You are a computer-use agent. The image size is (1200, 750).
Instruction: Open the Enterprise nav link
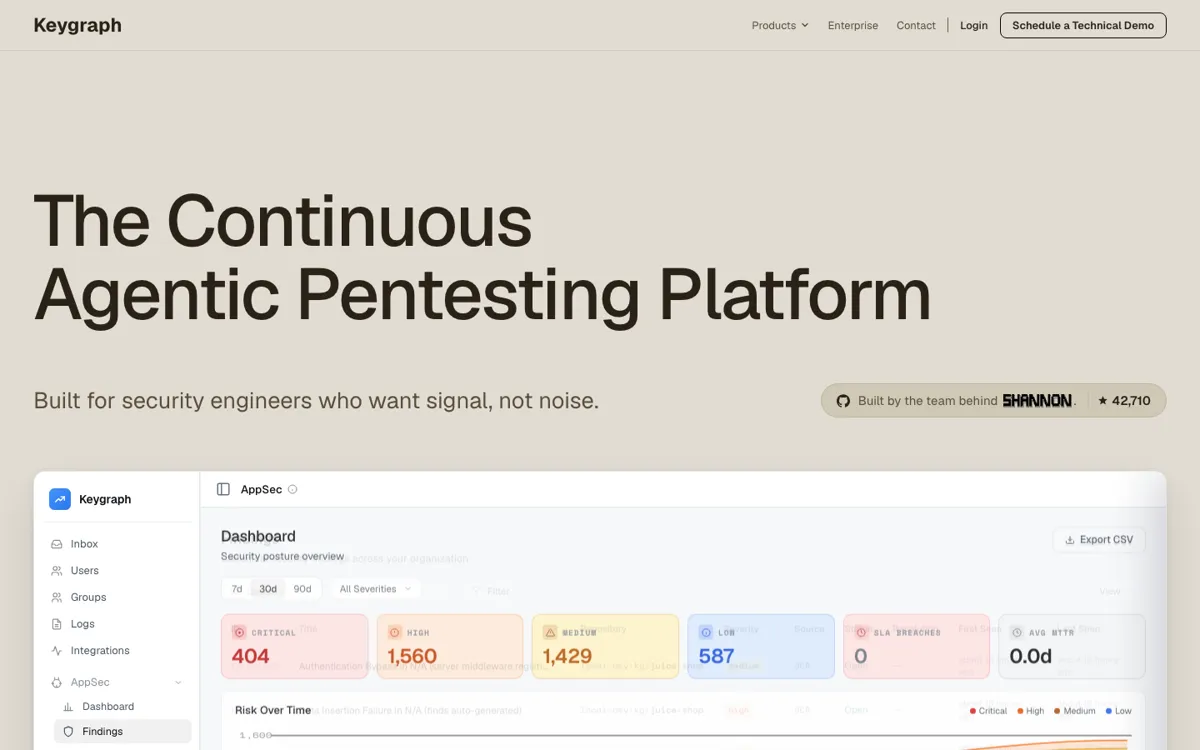853,25
